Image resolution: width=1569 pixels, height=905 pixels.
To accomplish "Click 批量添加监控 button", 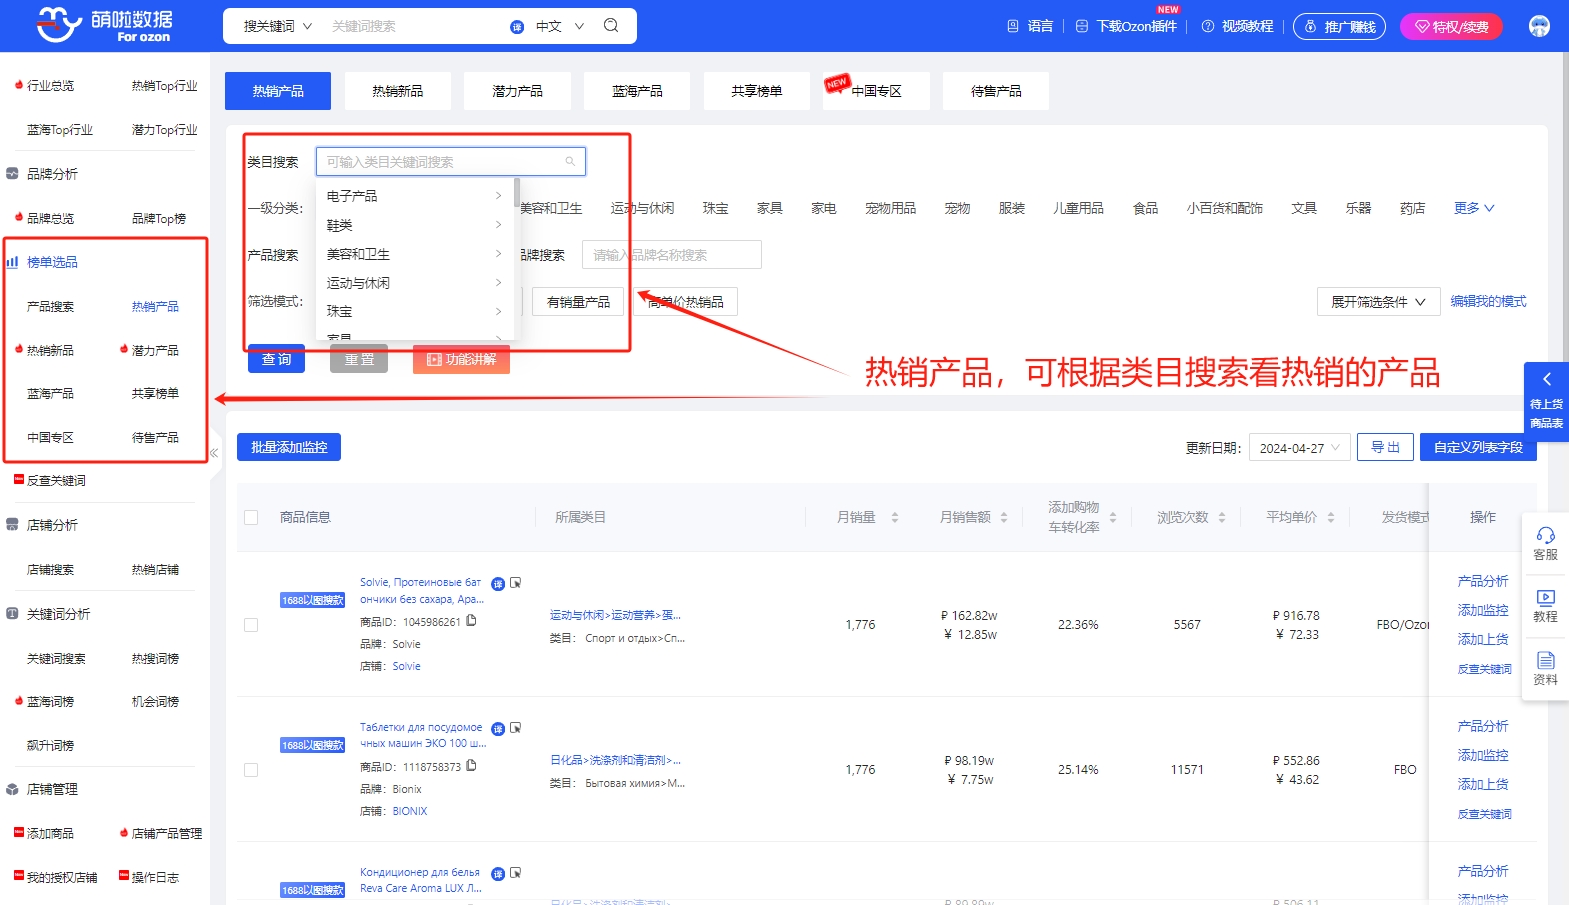I will (289, 447).
